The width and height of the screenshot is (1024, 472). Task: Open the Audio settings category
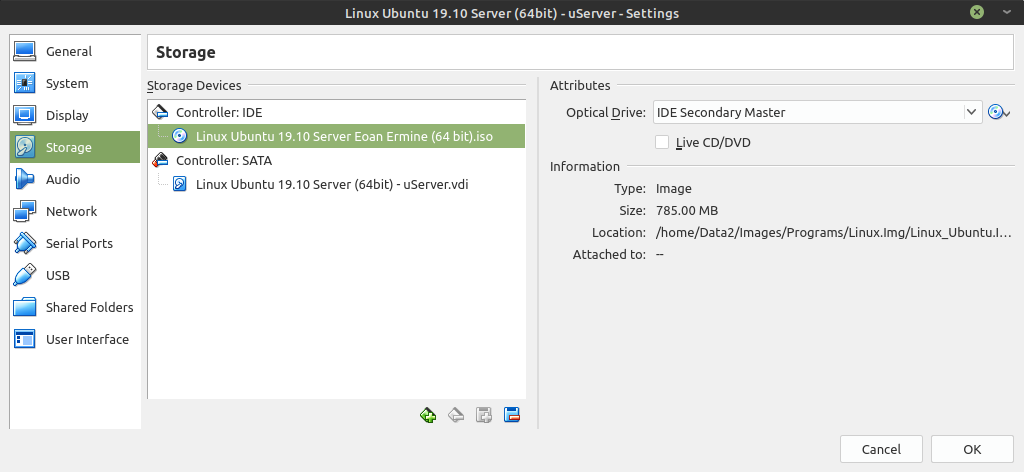pos(74,180)
